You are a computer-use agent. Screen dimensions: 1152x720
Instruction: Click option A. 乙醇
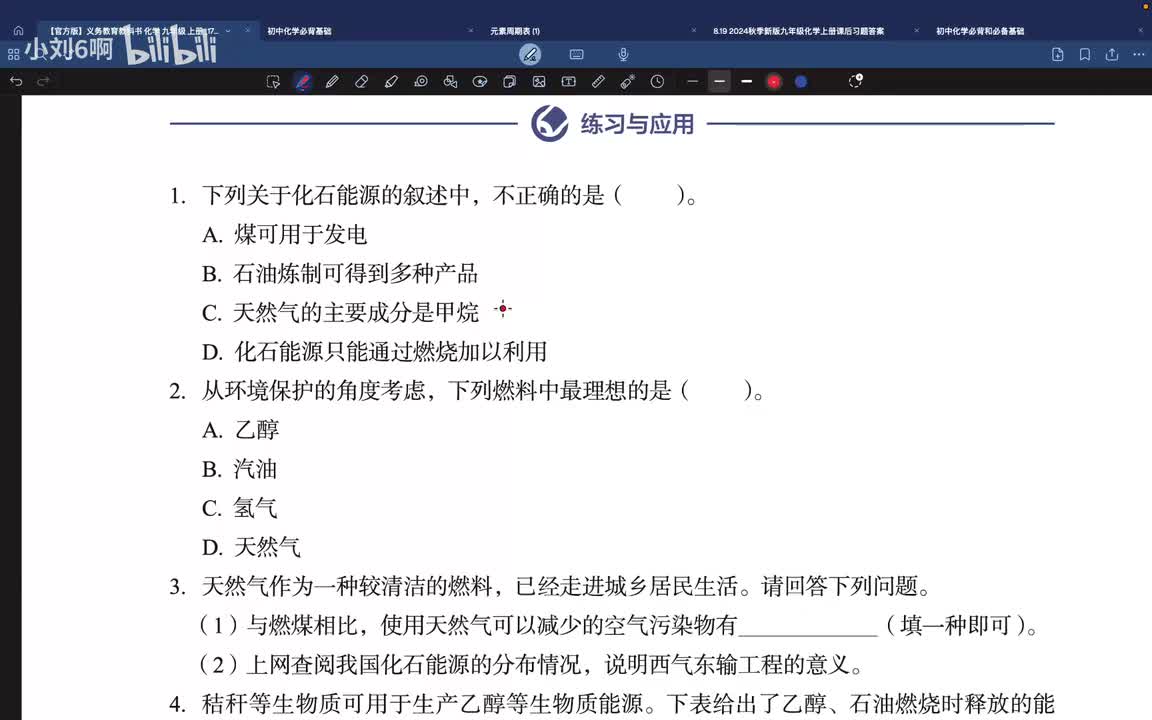[x=240, y=430]
